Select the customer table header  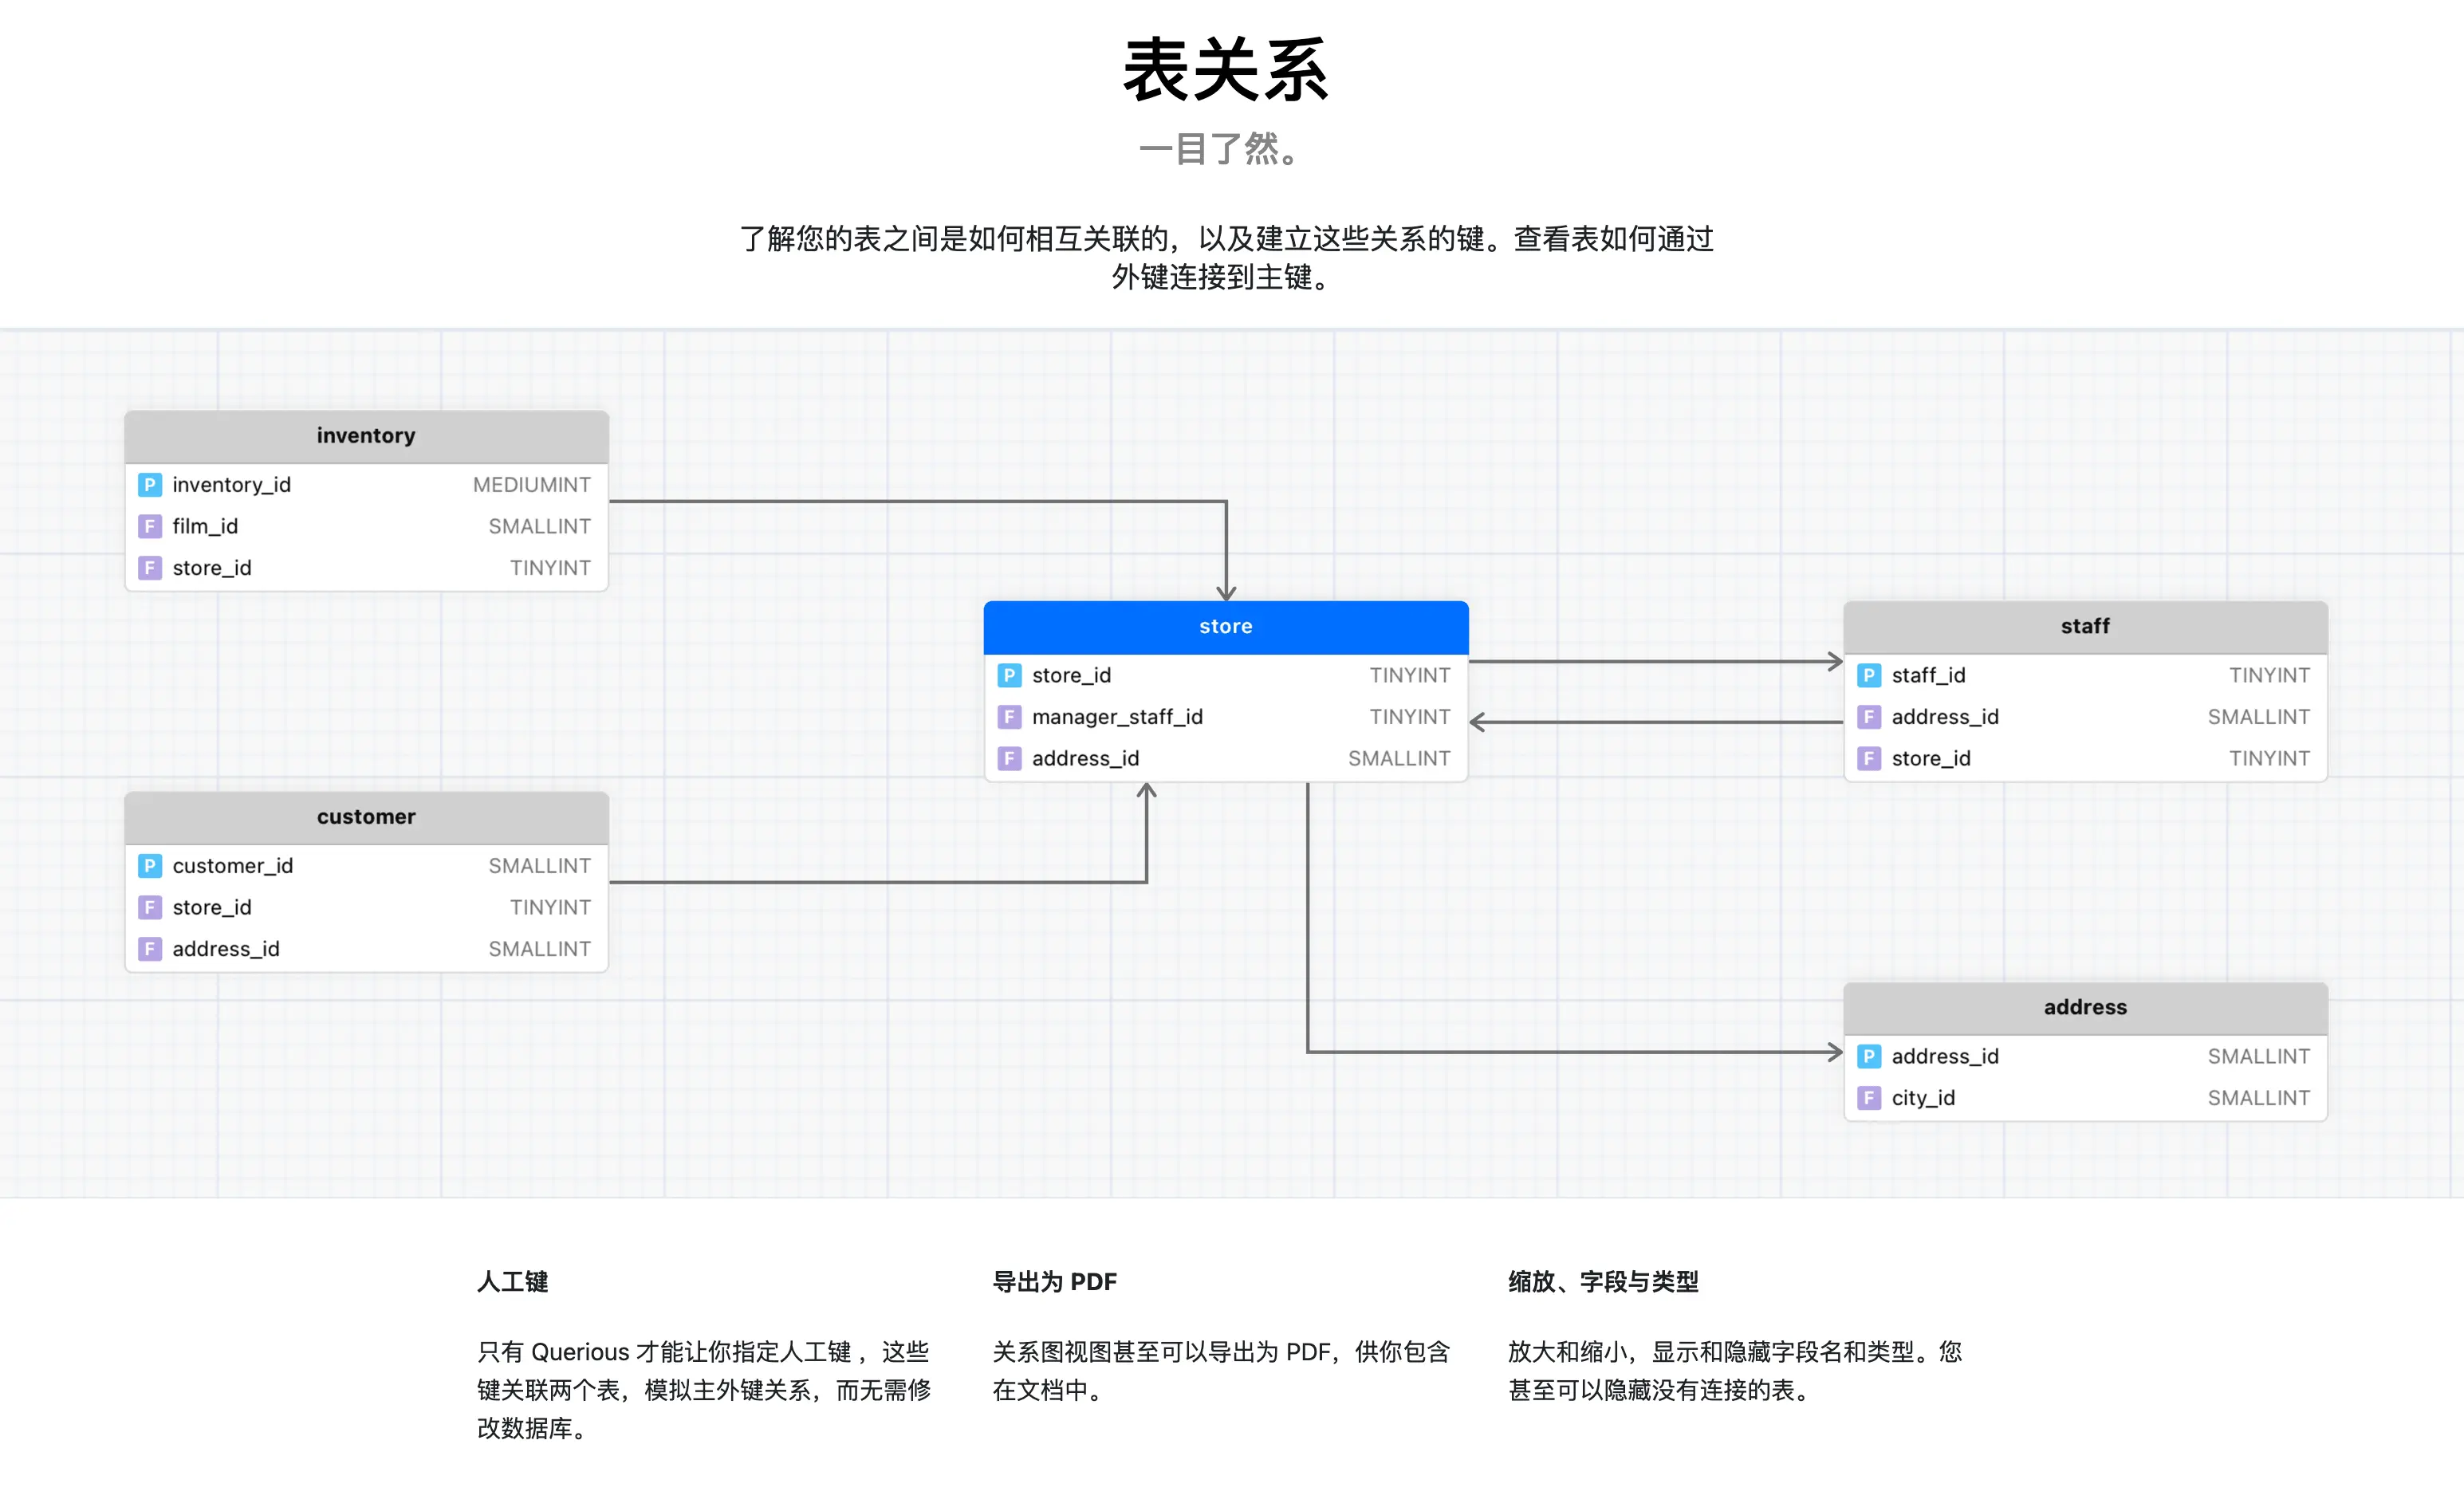366,817
